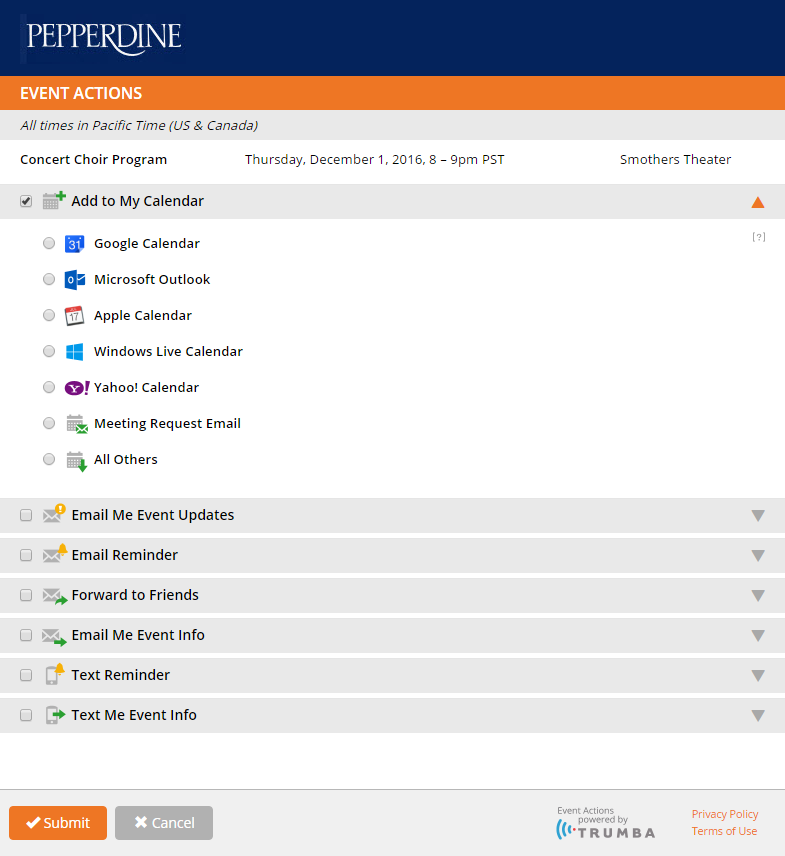The width and height of the screenshot is (785, 856).
Task: Click the Windows Live Calendar icon
Action: [74, 352]
